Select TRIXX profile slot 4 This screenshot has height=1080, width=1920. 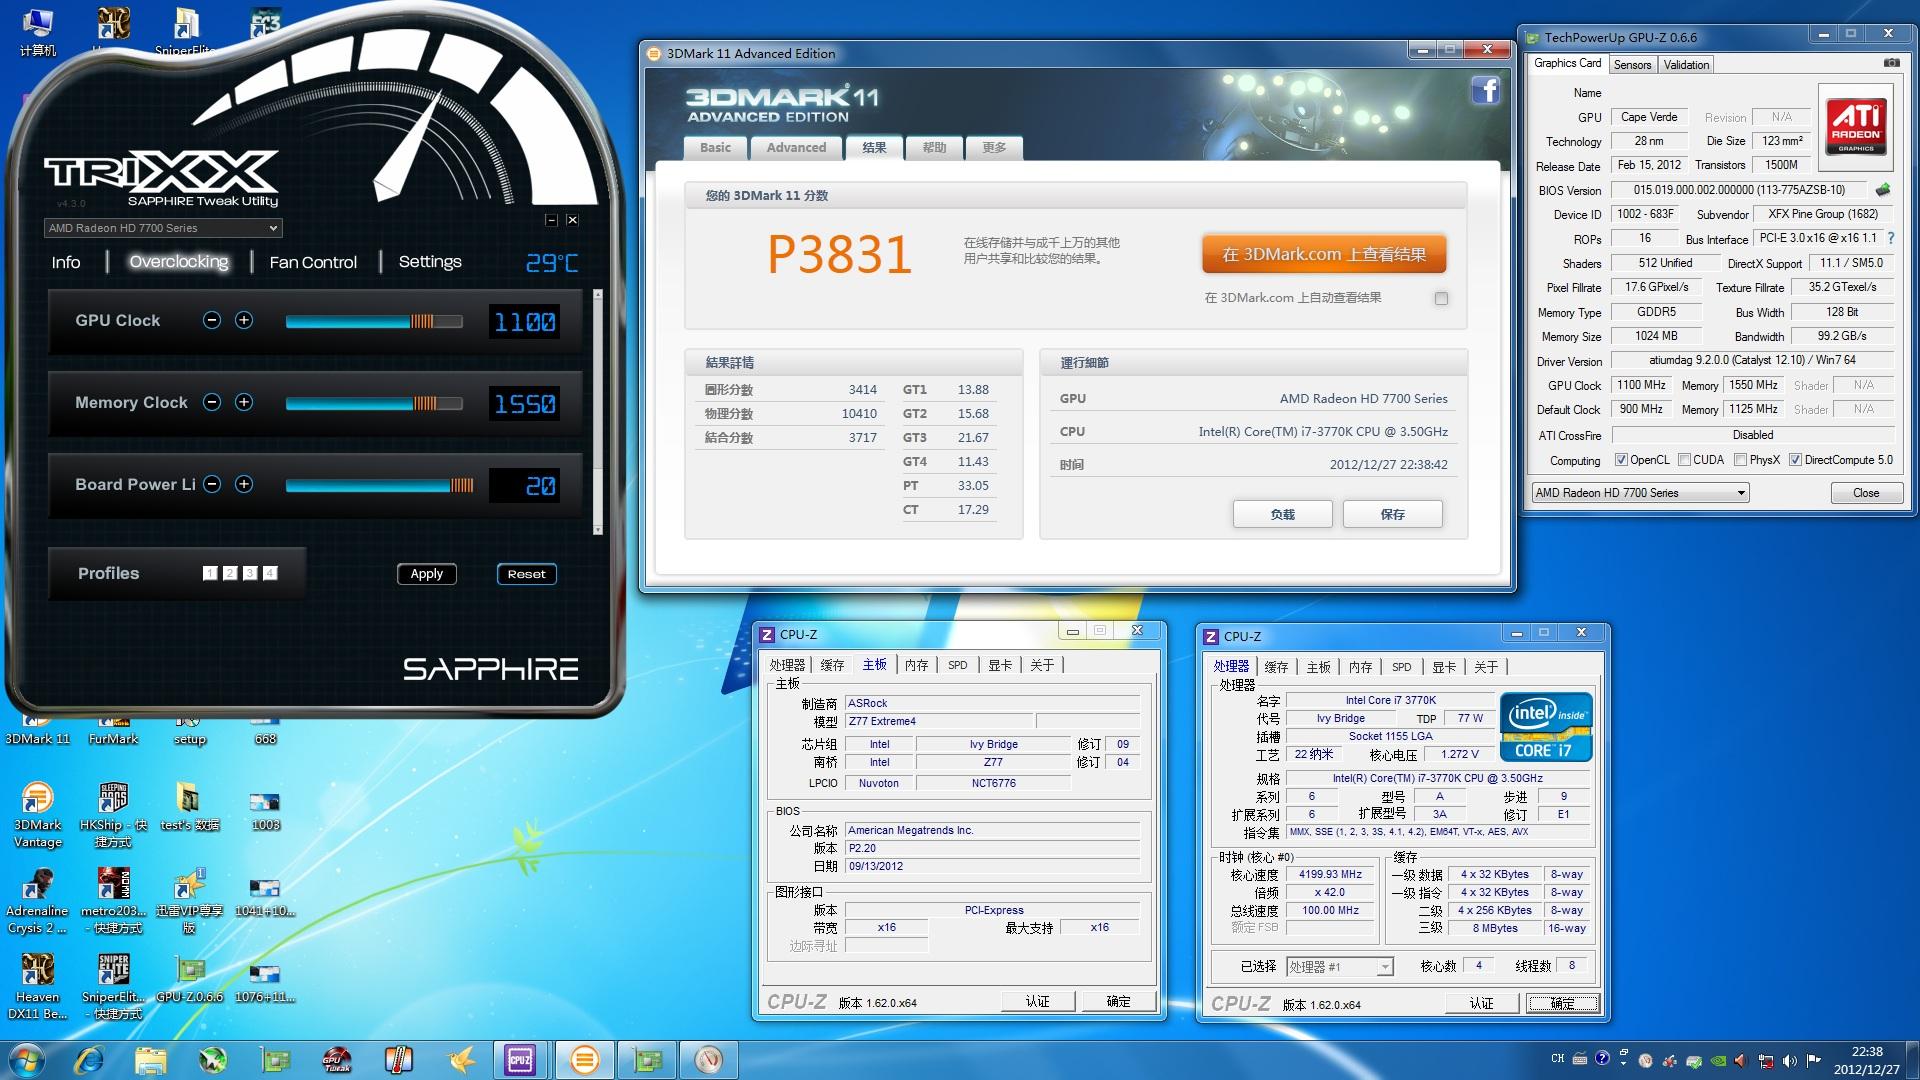tap(270, 573)
